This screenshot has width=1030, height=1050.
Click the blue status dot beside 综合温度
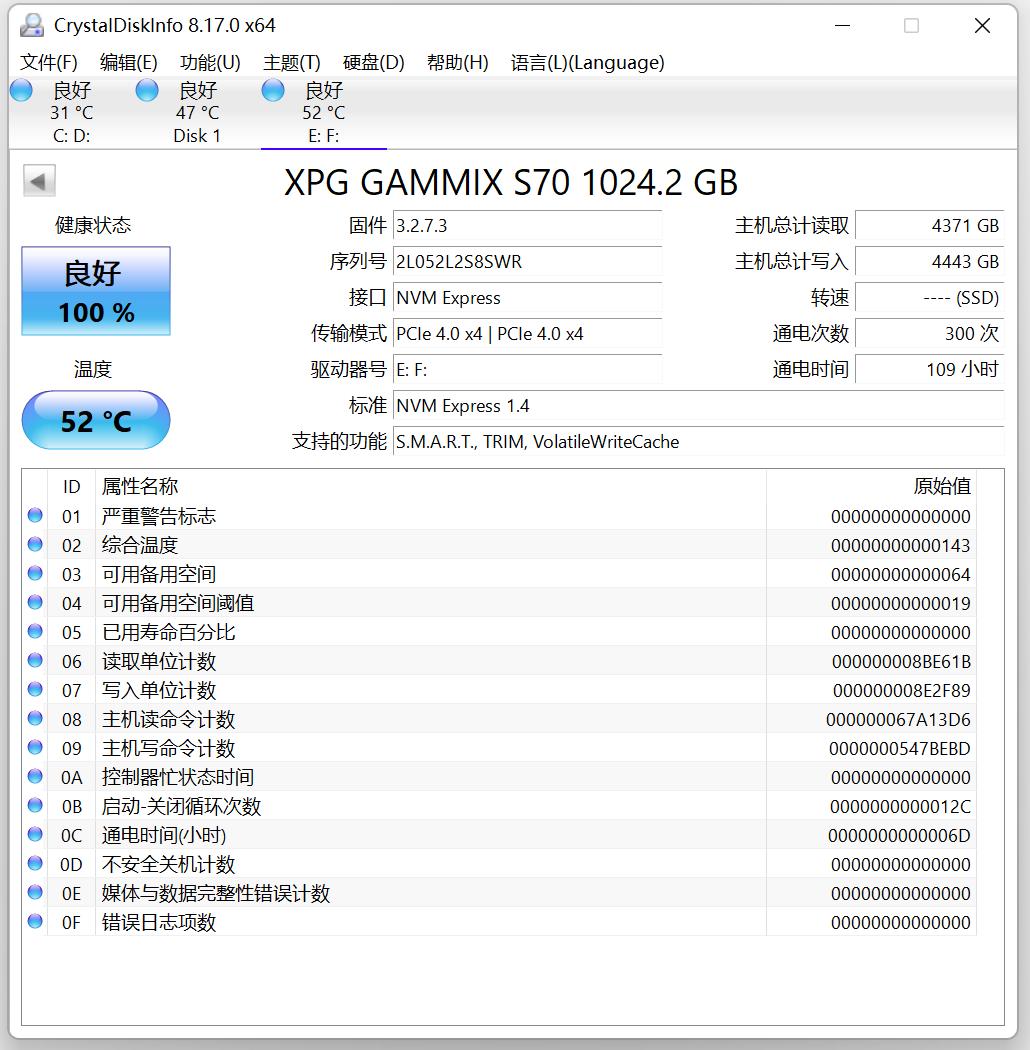point(35,544)
